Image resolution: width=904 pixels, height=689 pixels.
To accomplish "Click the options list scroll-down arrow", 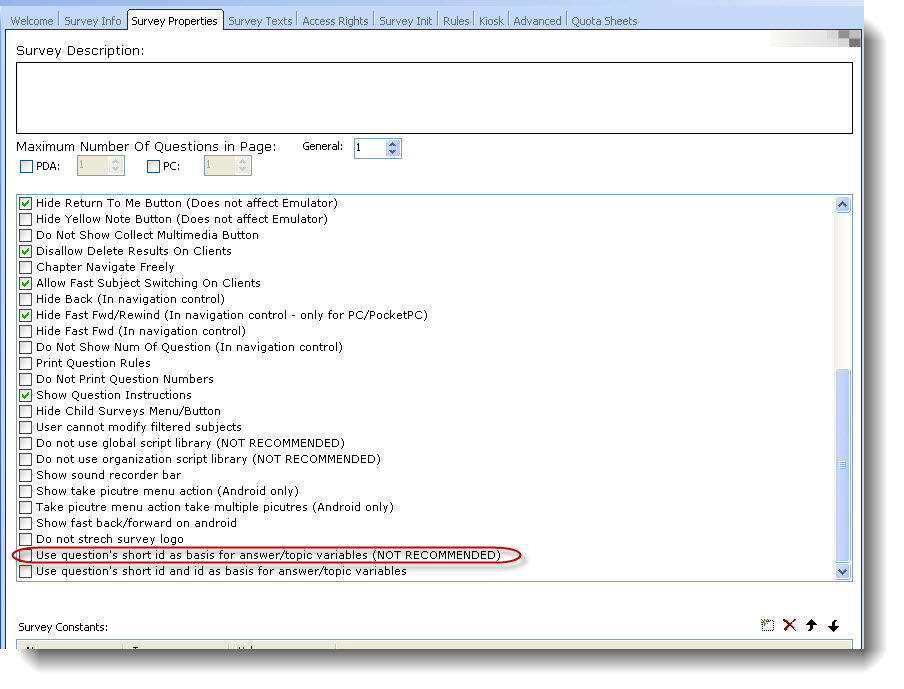I will tap(842, 571).
